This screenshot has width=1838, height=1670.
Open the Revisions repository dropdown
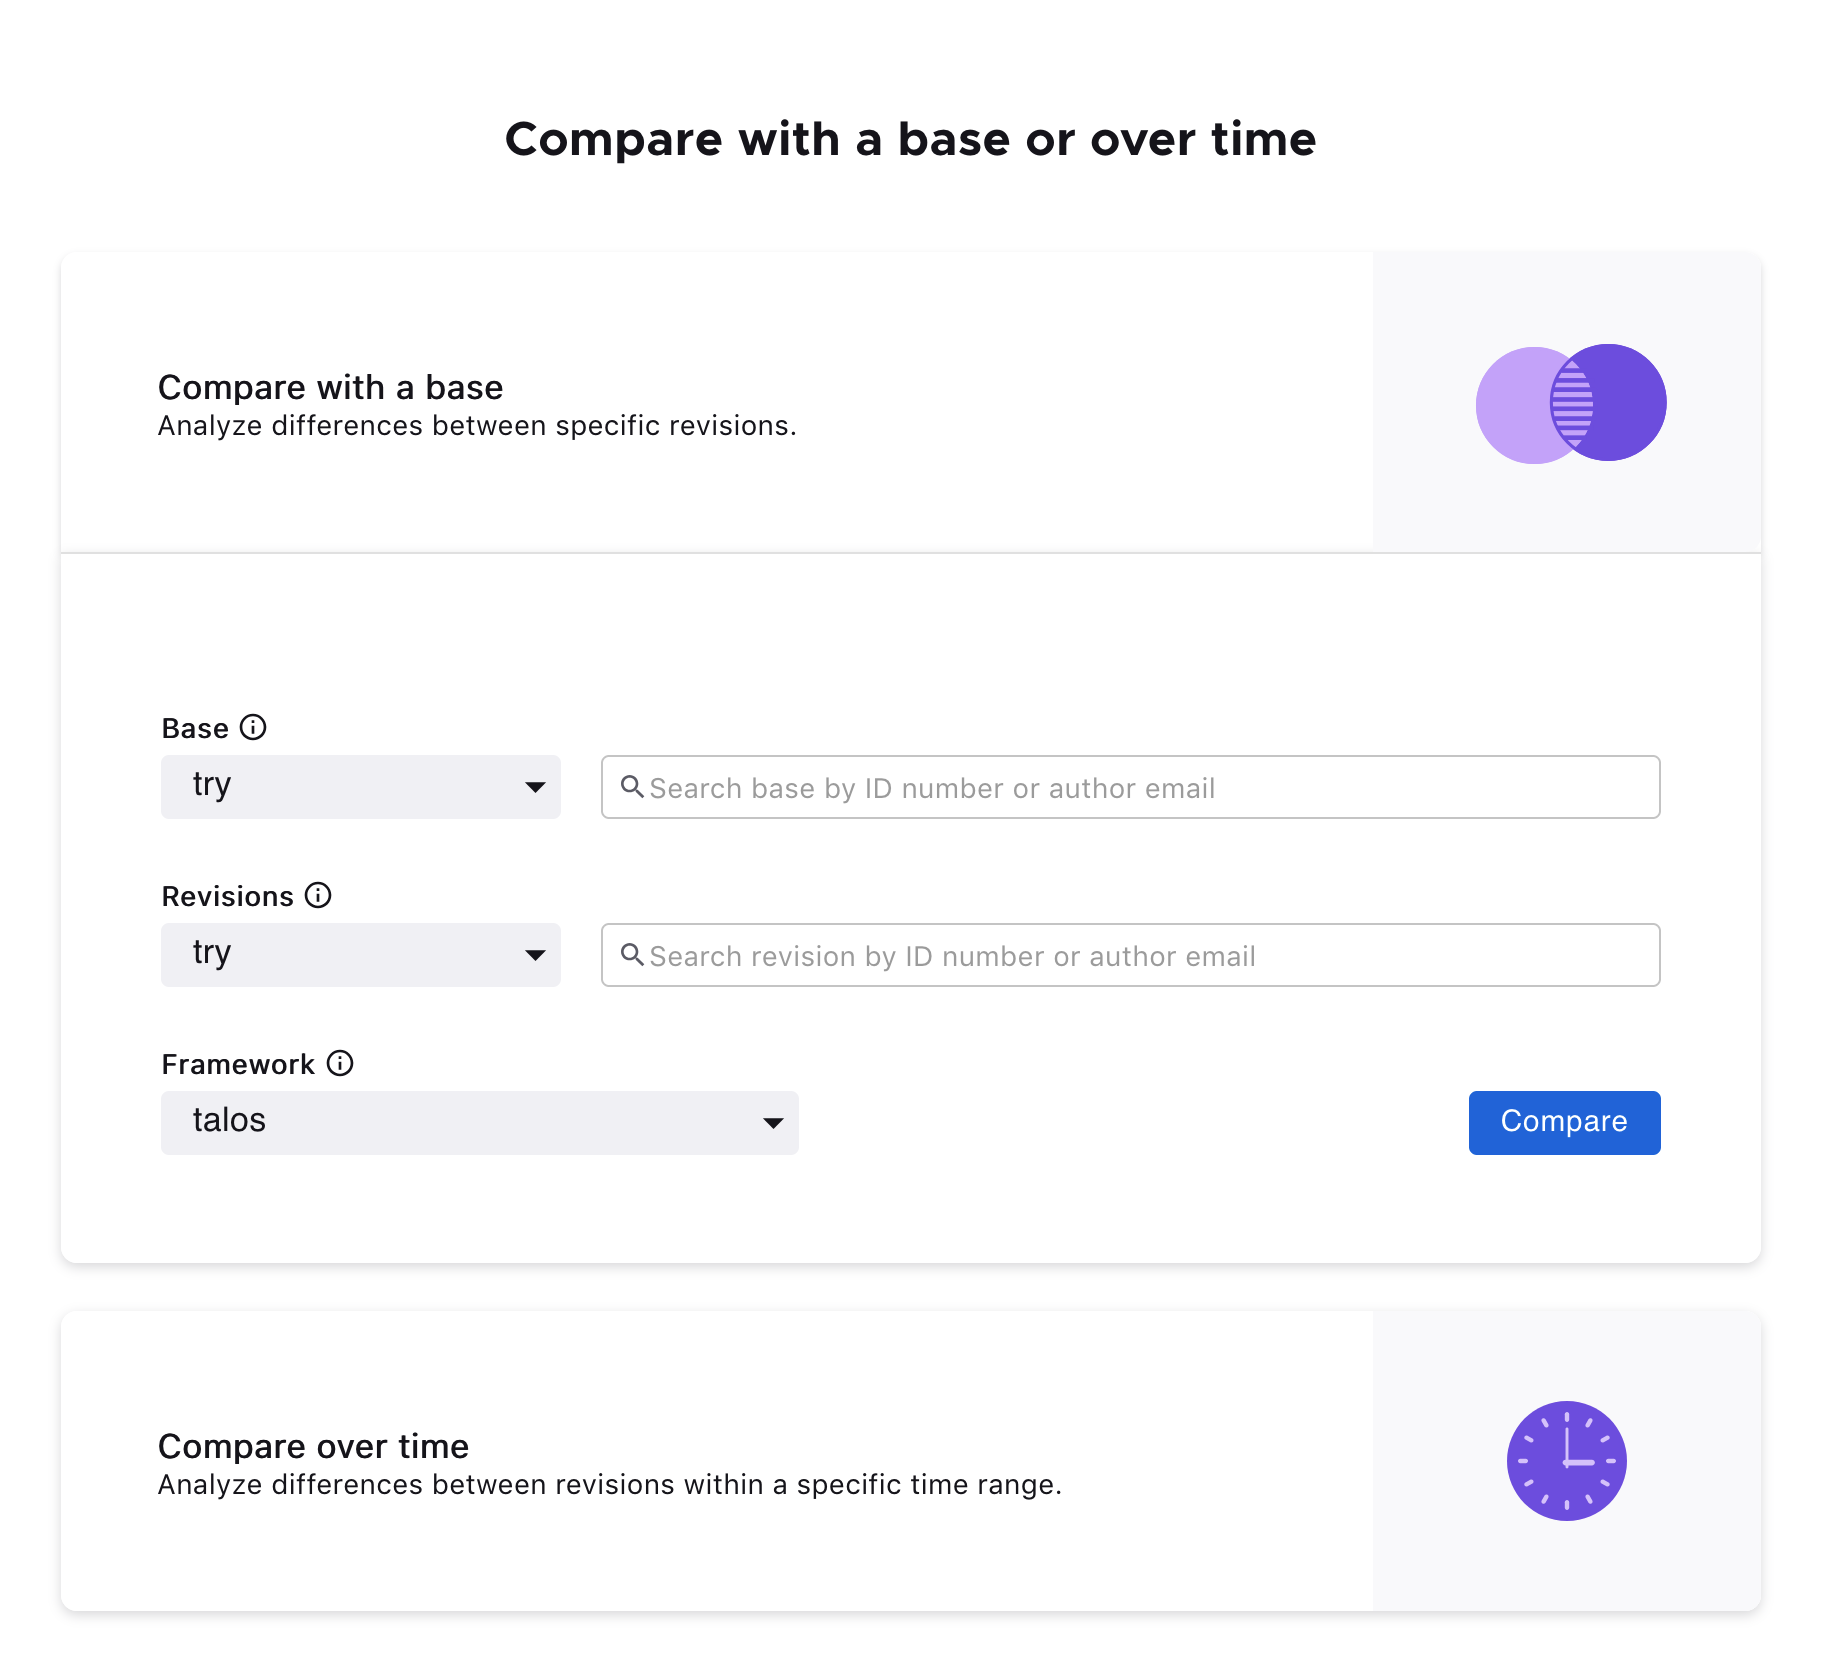coord(360,955)
